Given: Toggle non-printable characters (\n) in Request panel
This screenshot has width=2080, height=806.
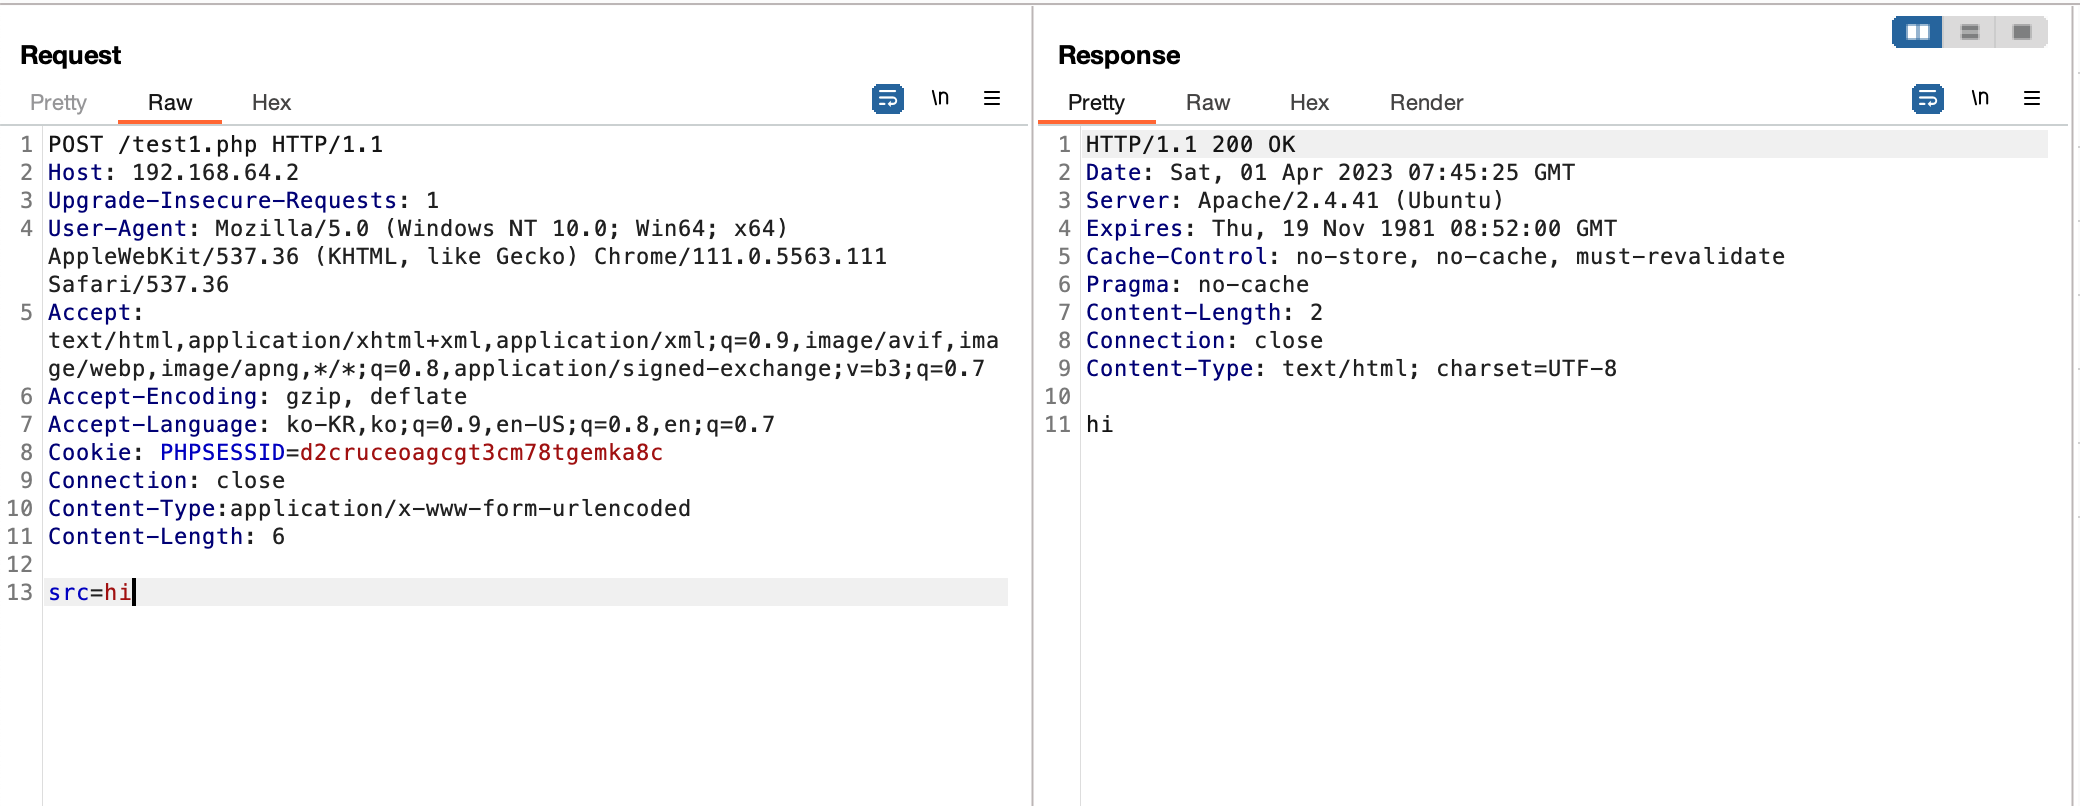Looking at the screenshot, I should coord(940,98).
